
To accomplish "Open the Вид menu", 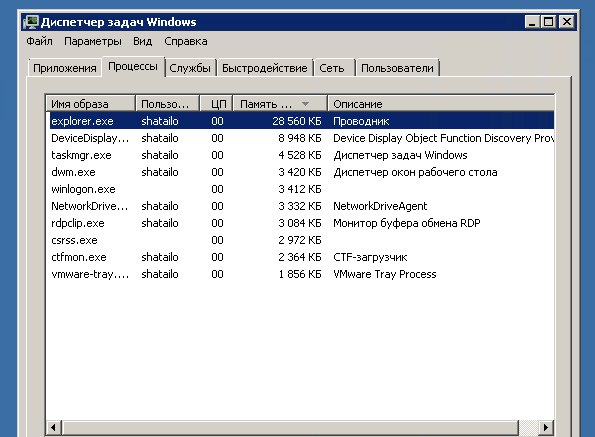I will [143, 41].
